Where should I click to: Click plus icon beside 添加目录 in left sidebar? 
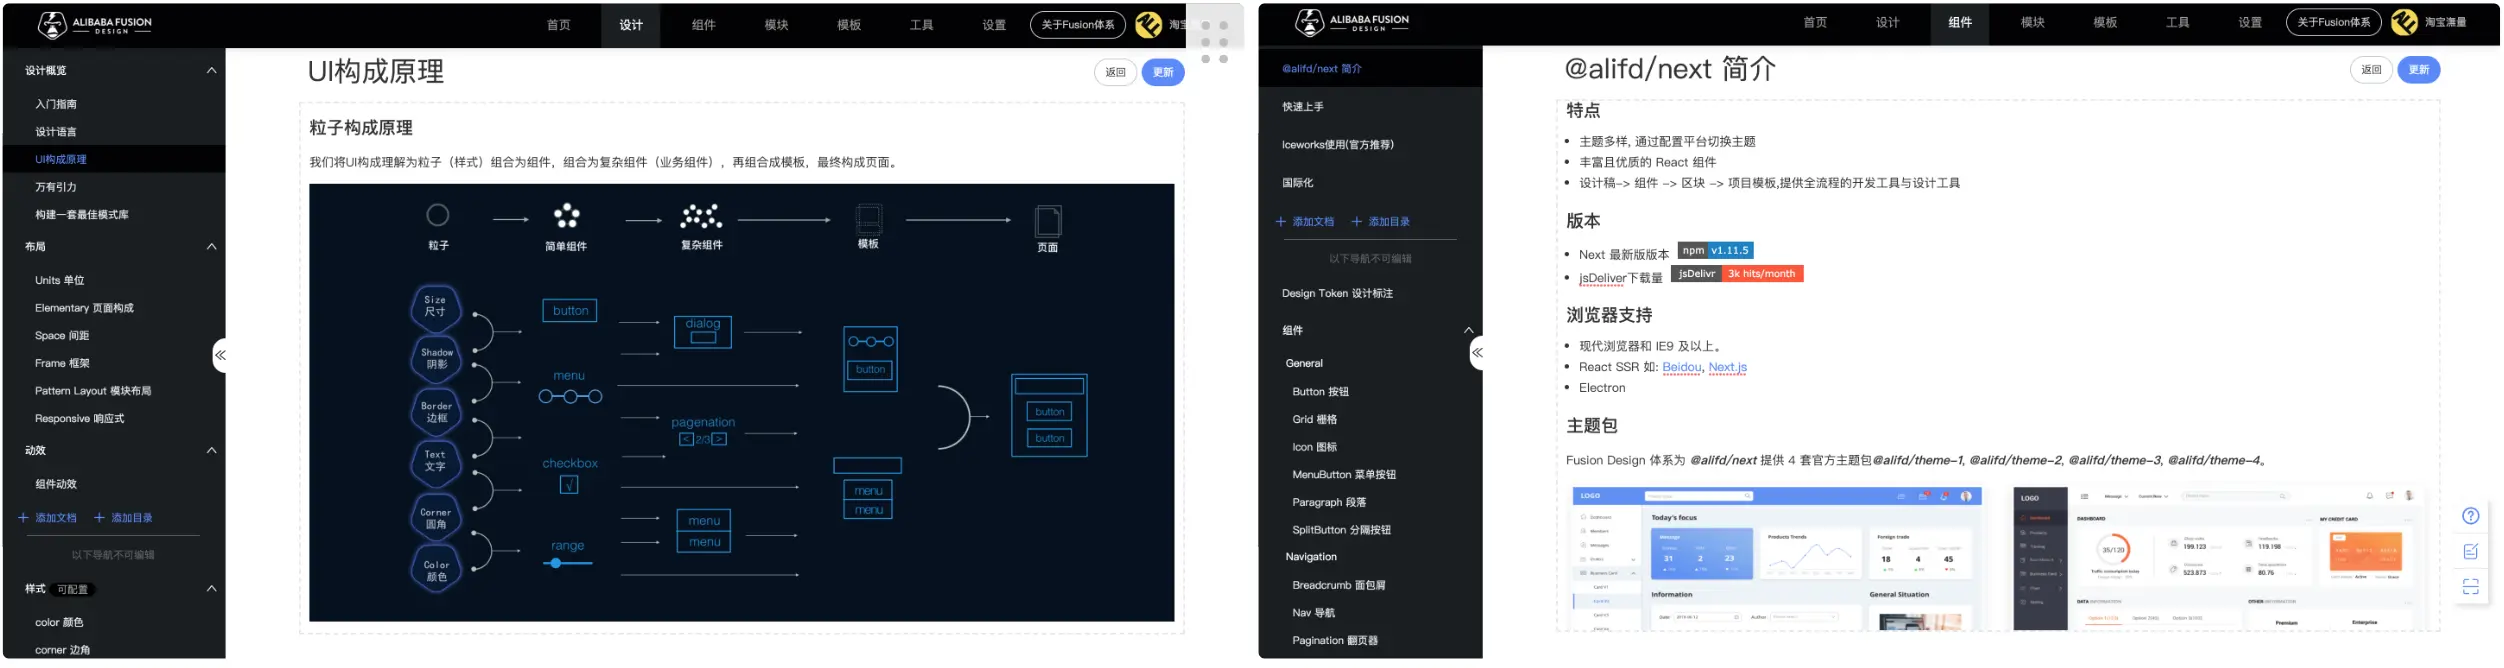pyautogui.click(x=99, y=518)
